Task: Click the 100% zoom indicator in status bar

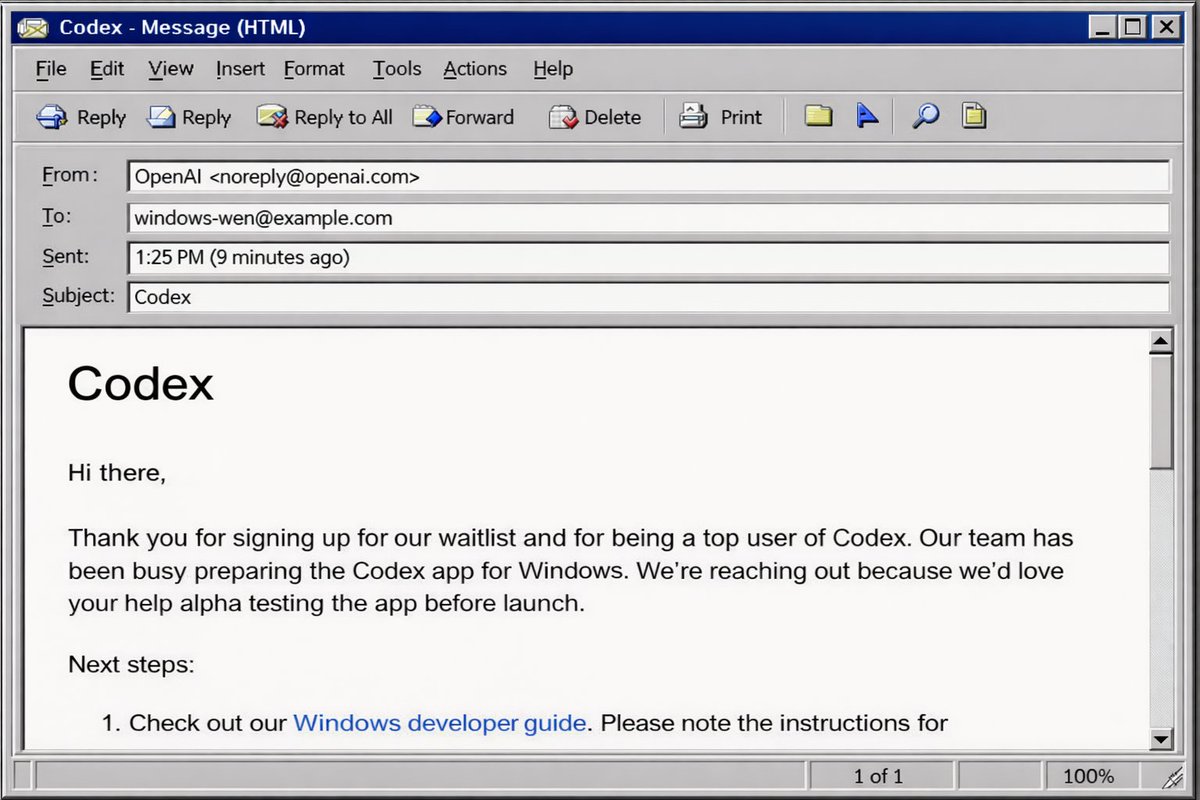Action: 1088,775
